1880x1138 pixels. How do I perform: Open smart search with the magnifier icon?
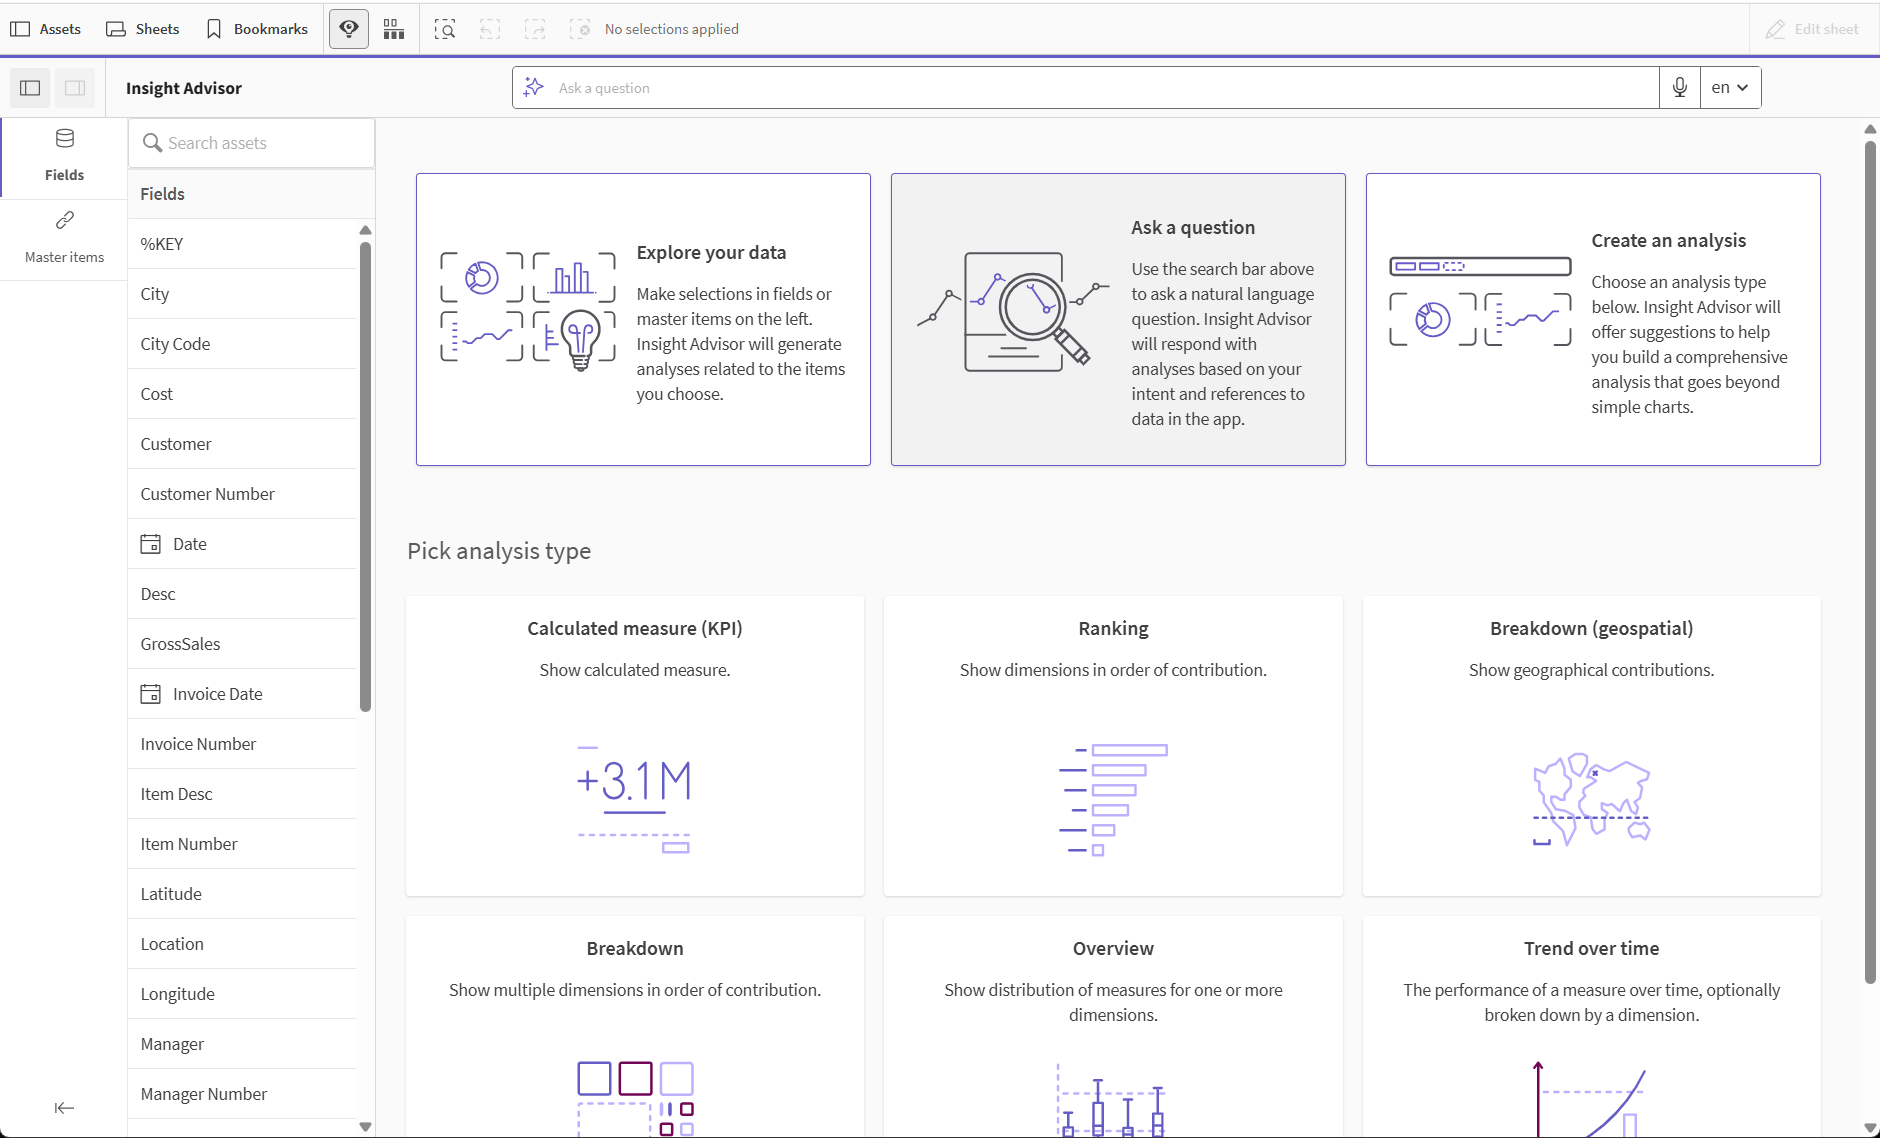pos(446,28)
